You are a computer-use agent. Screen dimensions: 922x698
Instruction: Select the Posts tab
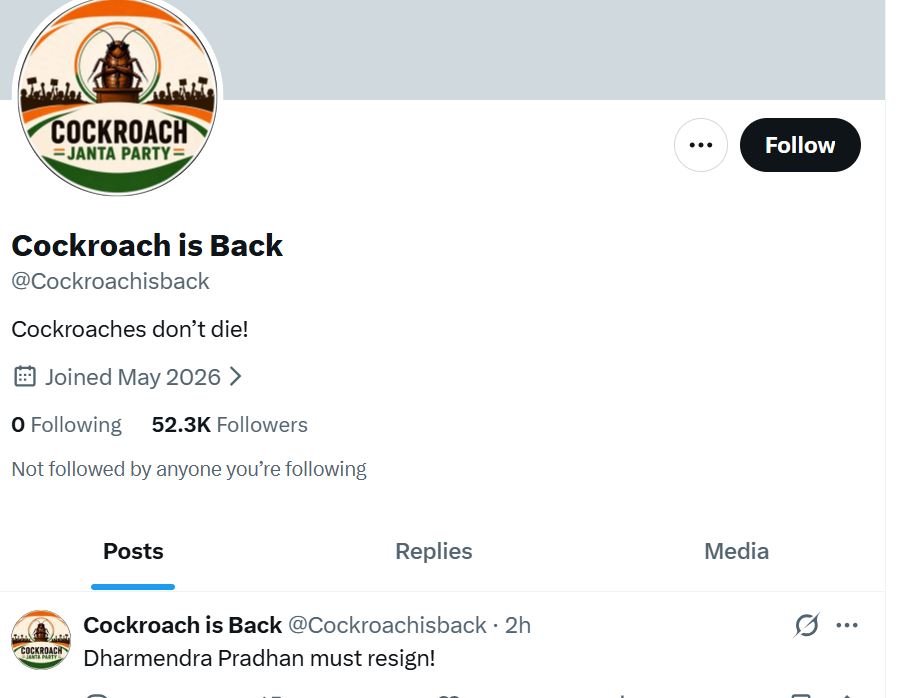[133, 552]
